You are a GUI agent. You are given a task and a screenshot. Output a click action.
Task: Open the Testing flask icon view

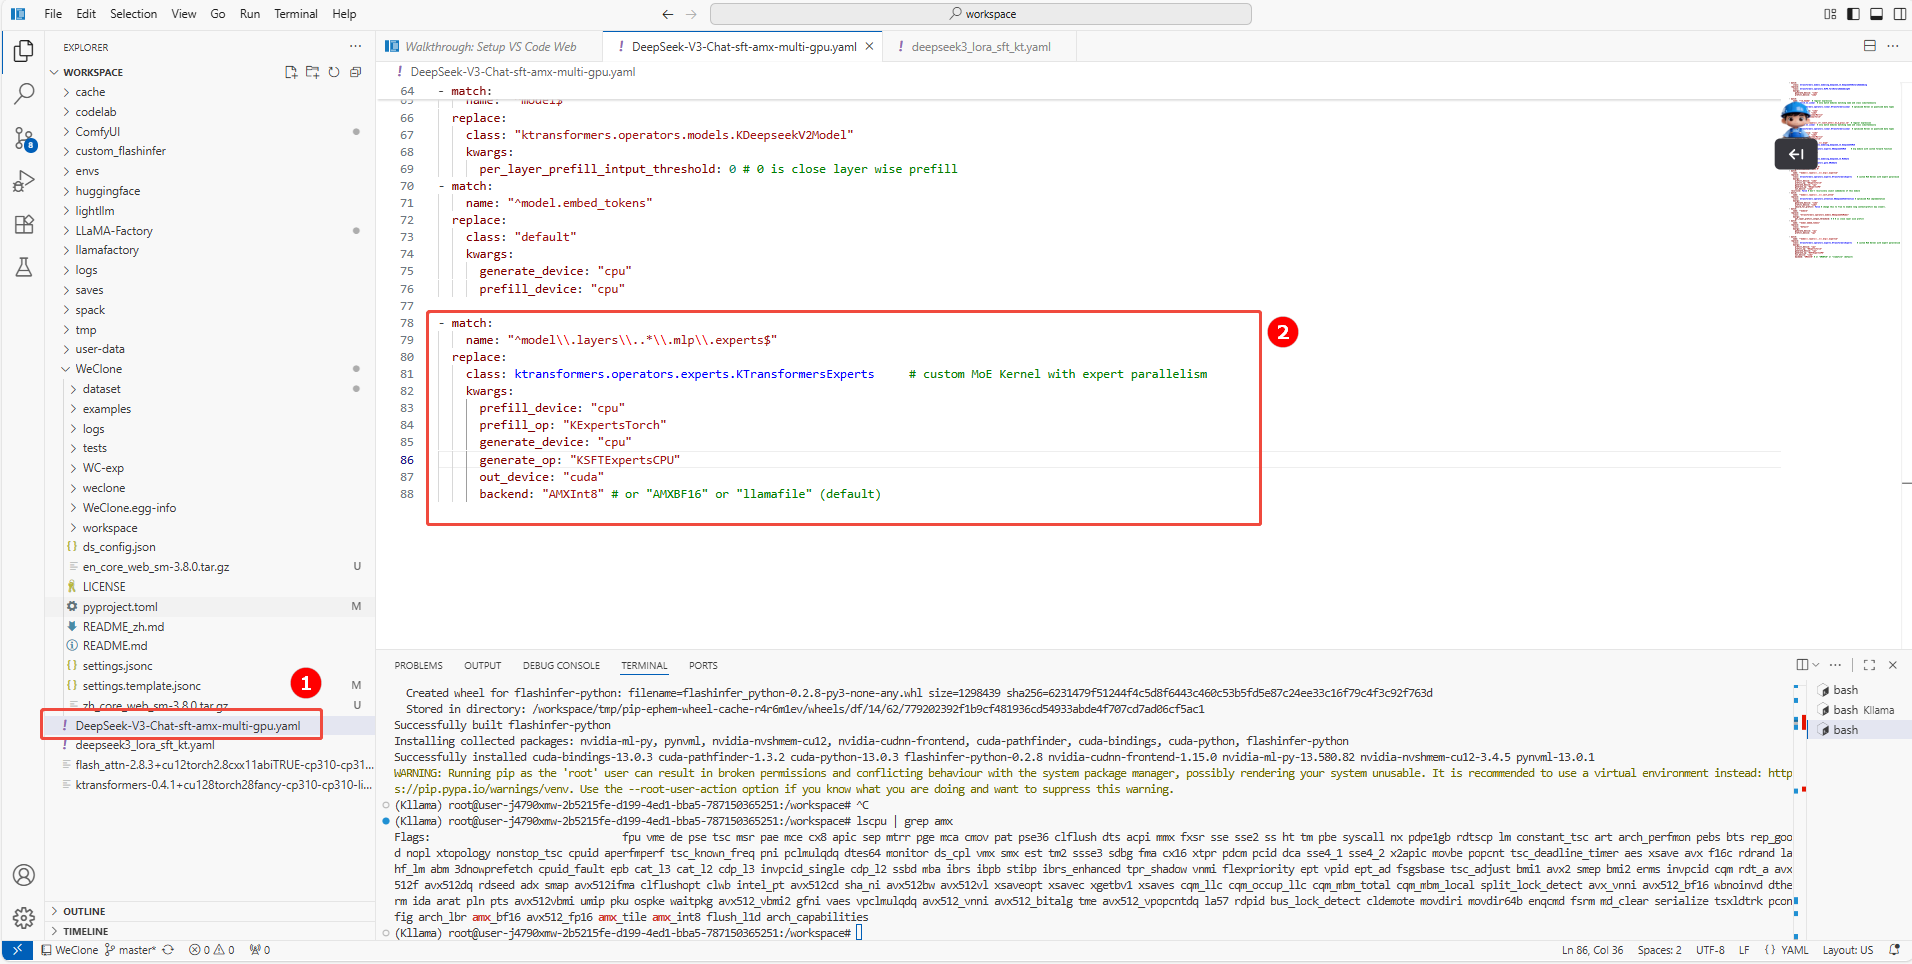[x=24, y=267]
